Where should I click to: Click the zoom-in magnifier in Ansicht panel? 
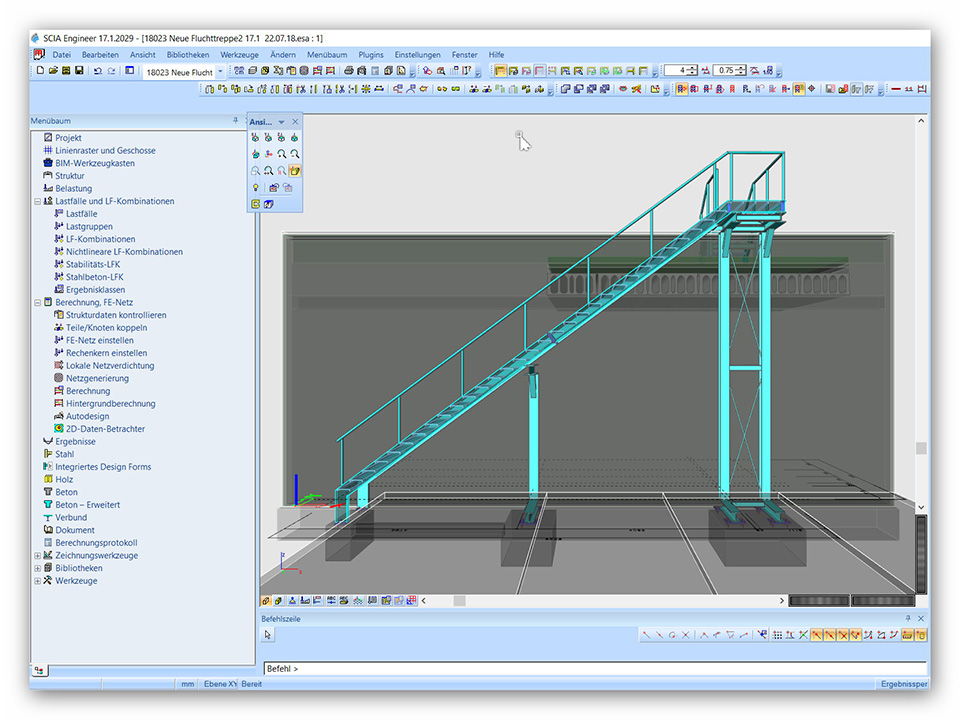[282, 154]
